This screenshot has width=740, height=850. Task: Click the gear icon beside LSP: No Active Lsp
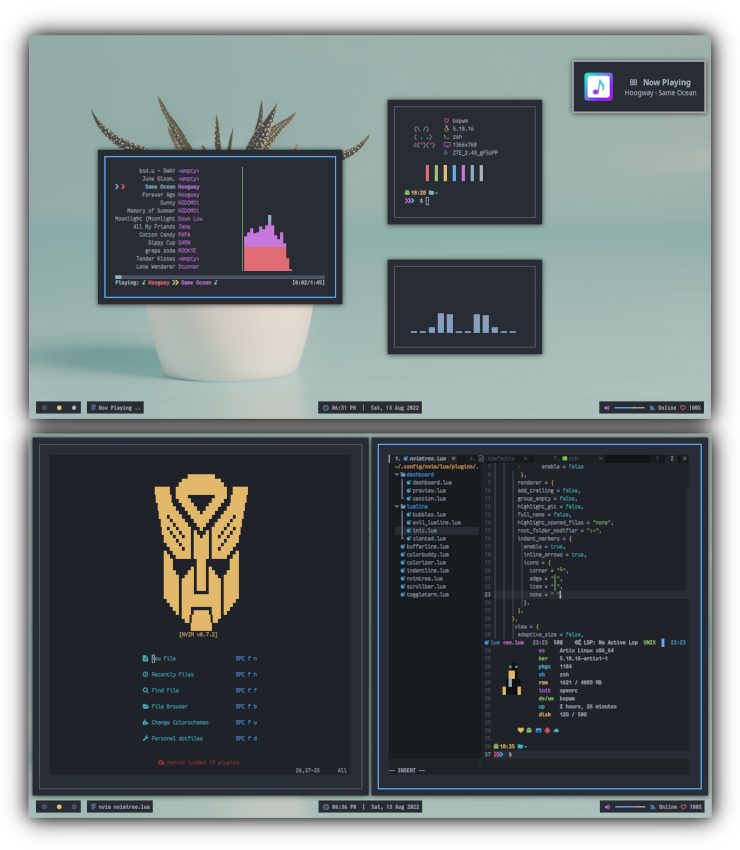(578, 642)
